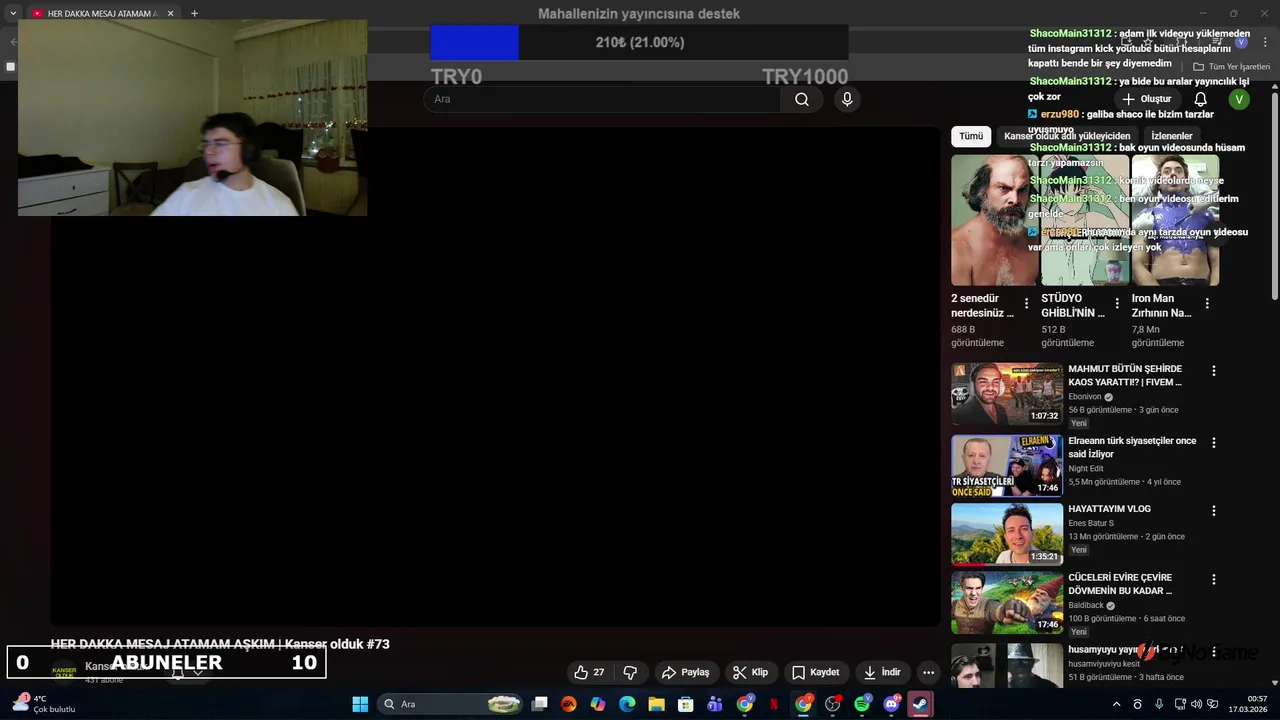Screen dimensions: 1280x720
Task: Open MAHMUT BÜTÜN ŞEHİRDE video thumbnail
Action: coord(1007,394)
